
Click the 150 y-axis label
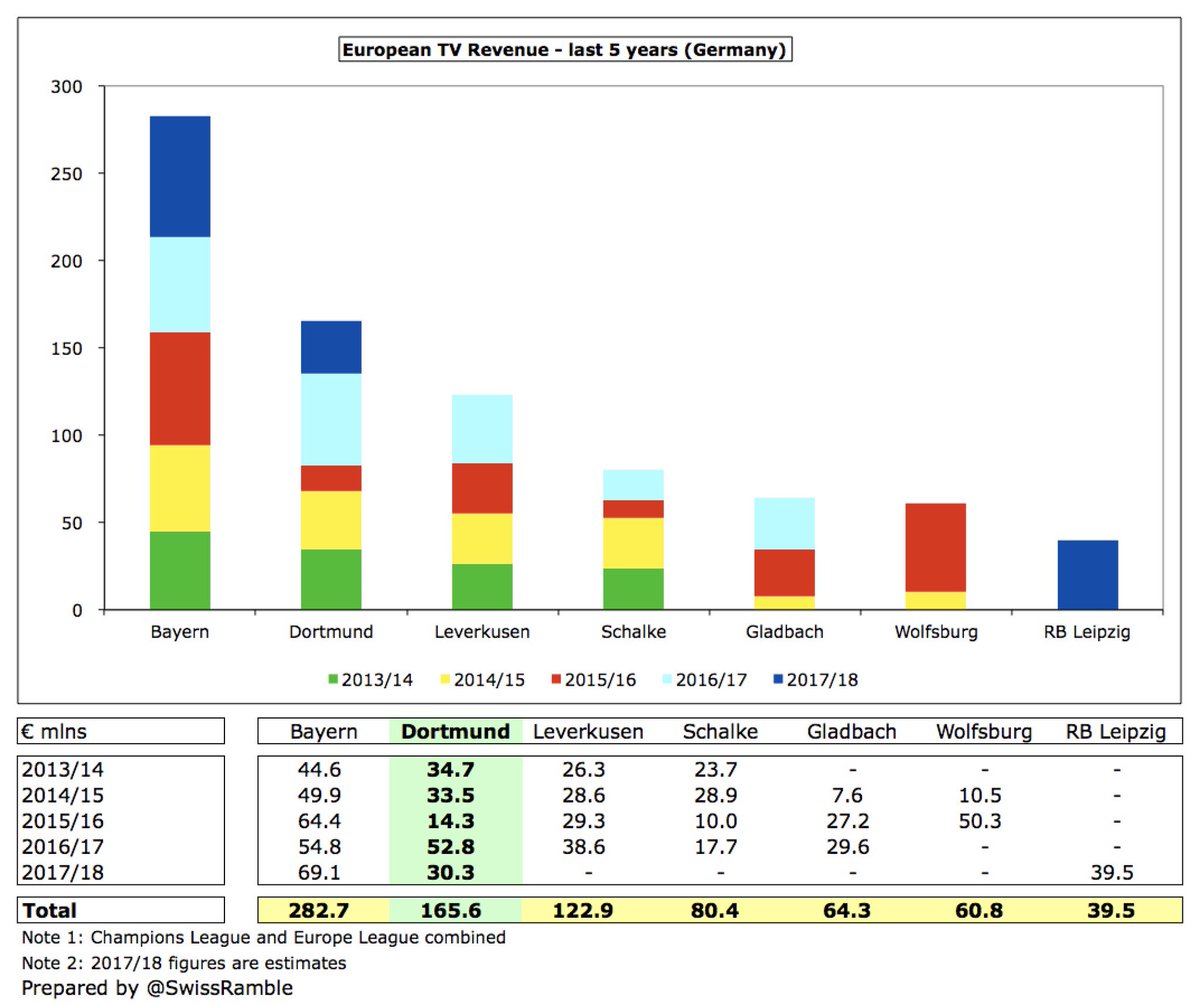[x=67, y=348]
